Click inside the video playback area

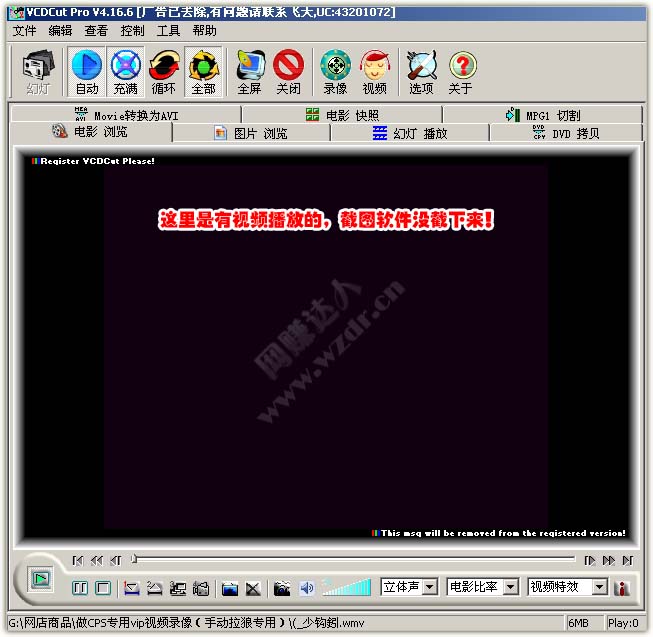pos(326,347)
